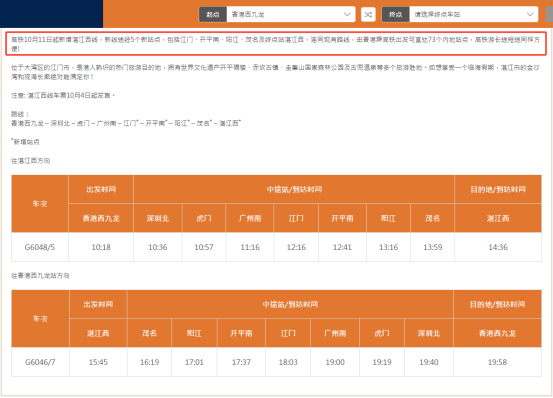Click 江门 header in G6046/7 table
The width and height of the screenshot is (553, 398).
click(x=288, y=333)
